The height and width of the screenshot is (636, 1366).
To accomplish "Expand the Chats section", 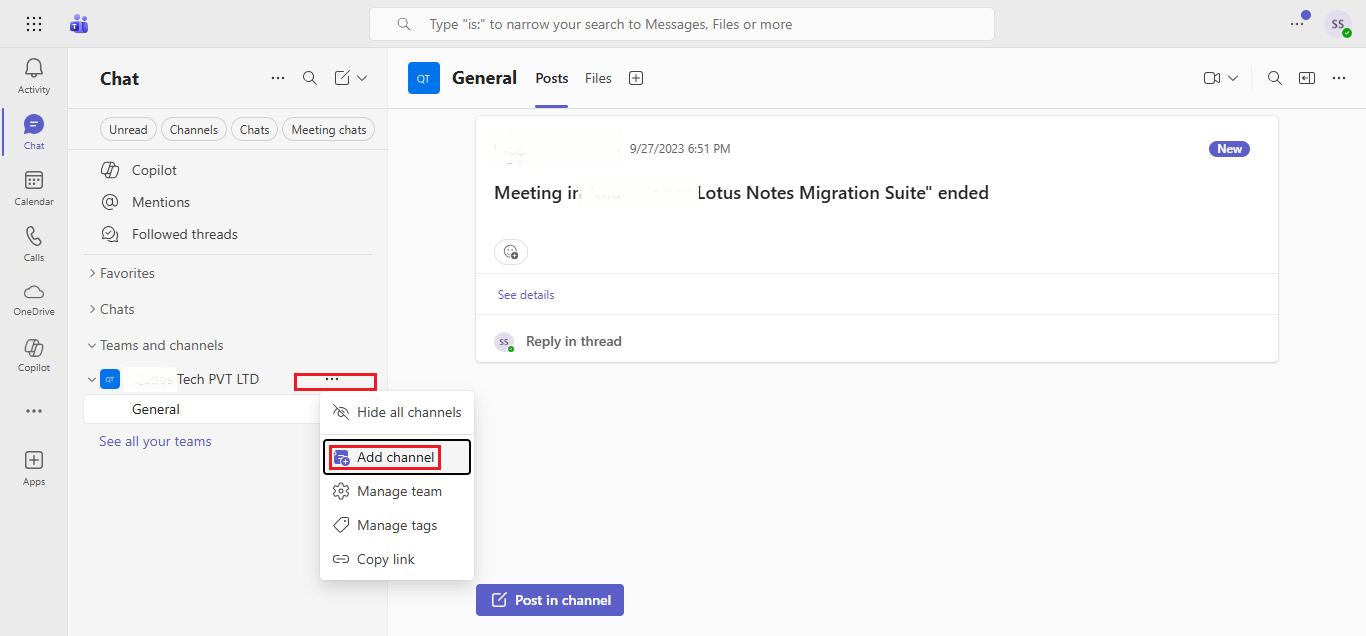I will click(x=117, y=309).
